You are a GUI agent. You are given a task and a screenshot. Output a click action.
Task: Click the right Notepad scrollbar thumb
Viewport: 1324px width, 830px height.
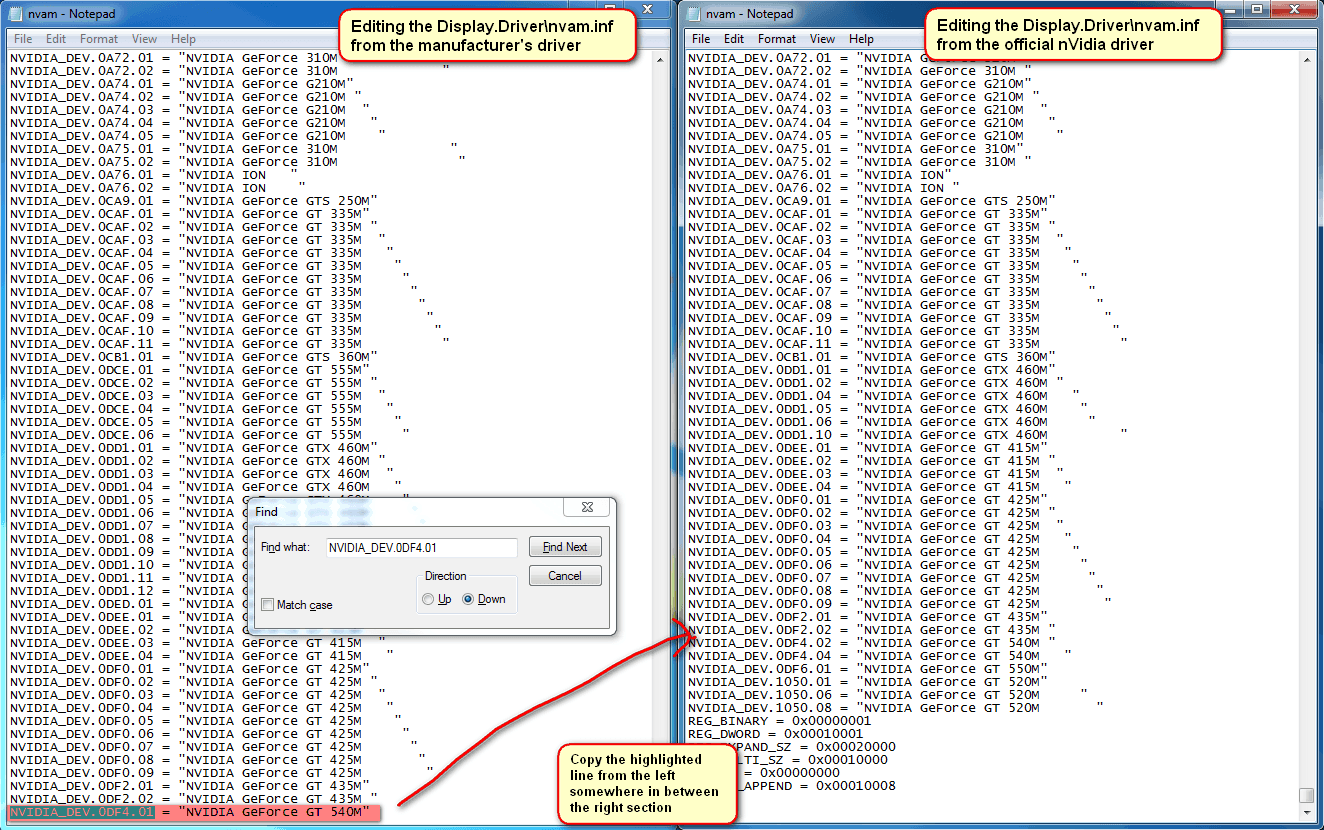[x=1307, y=795]
